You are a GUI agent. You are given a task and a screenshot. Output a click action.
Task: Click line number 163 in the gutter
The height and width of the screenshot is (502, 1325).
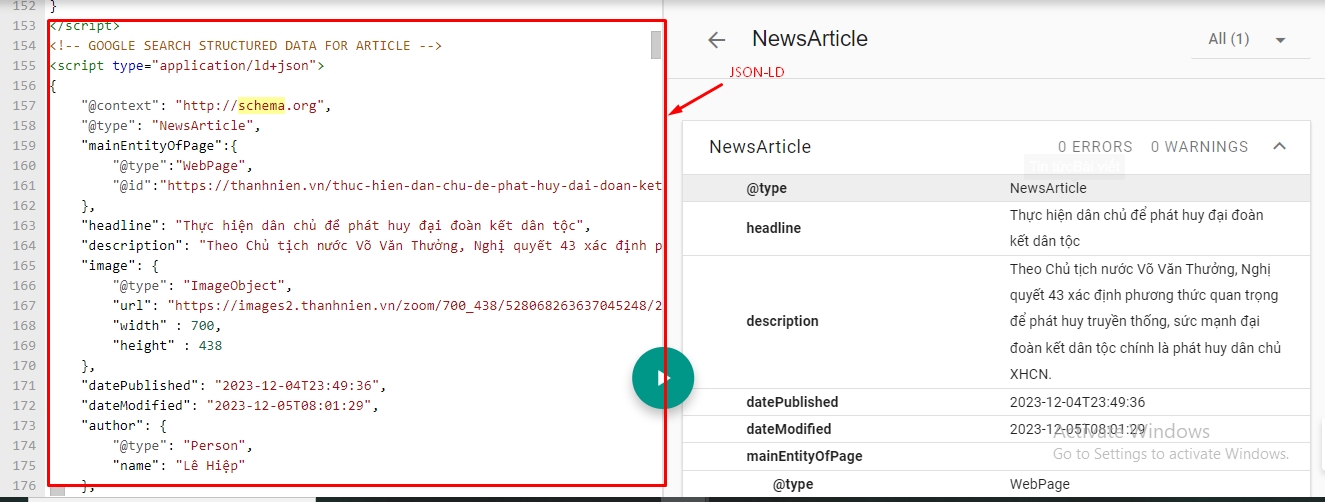(x=24, y=225)
